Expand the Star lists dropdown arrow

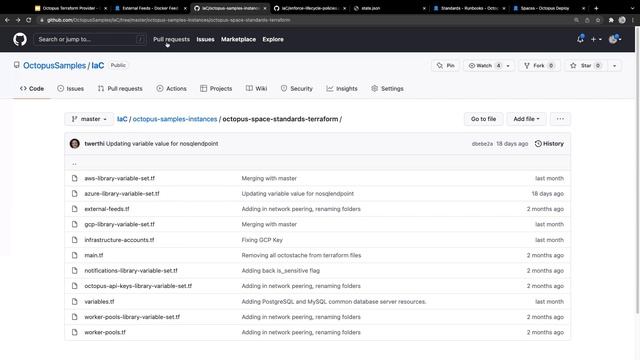coord(614,65)
